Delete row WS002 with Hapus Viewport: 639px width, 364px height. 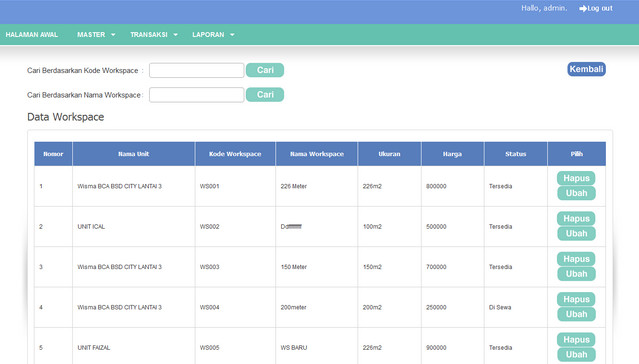click(x=576, y=218)
